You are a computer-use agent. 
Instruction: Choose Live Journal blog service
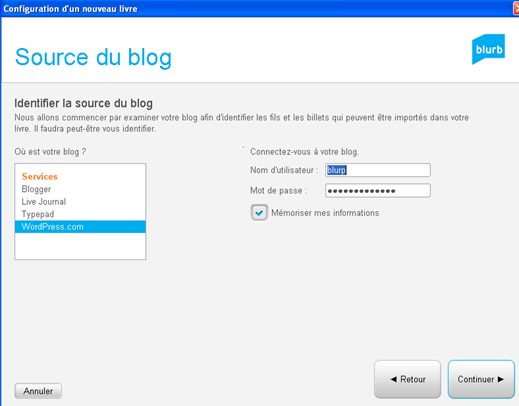tap(44, 202)
